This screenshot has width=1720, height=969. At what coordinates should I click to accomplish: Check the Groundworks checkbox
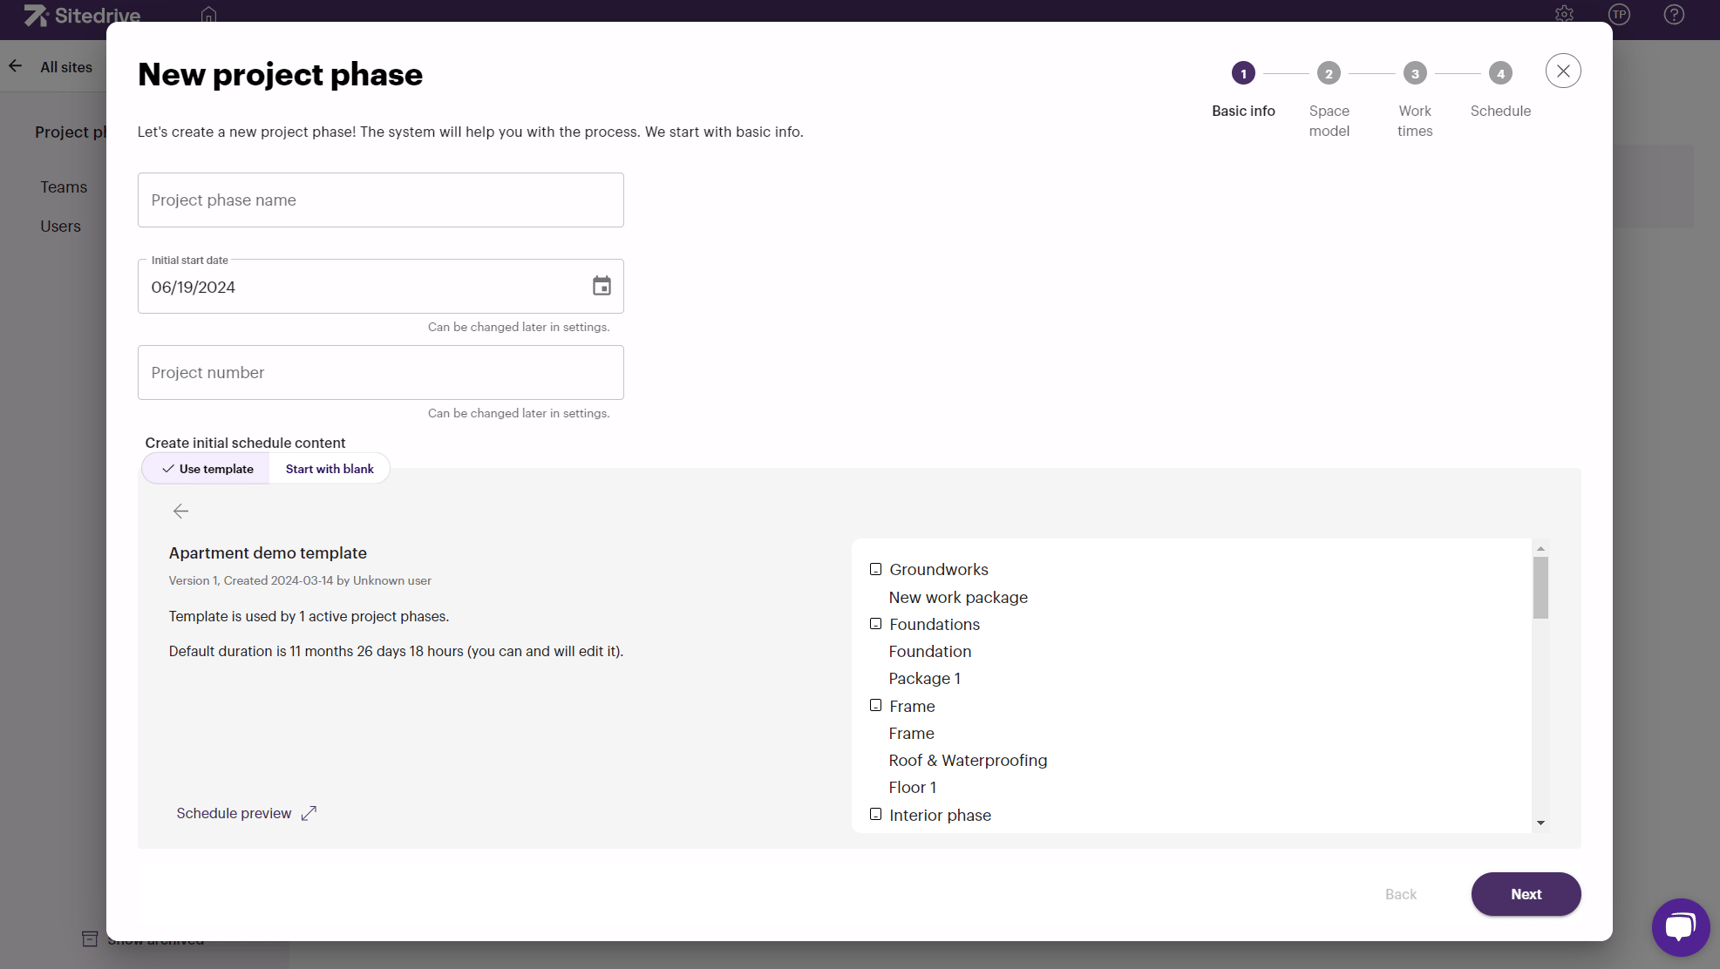(875, 568)
